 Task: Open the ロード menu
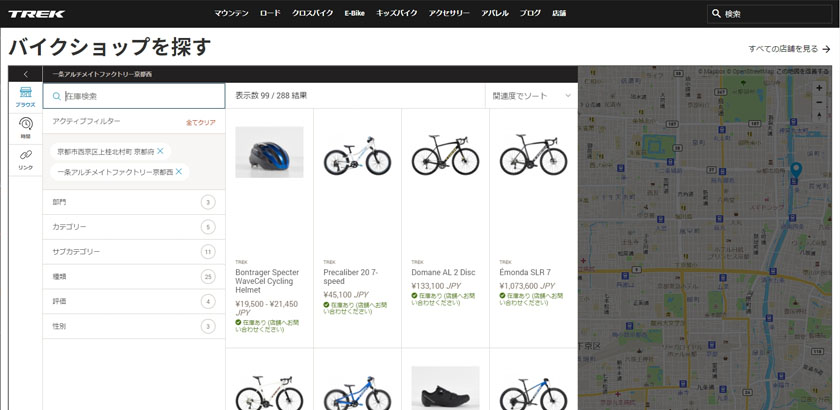270,13
